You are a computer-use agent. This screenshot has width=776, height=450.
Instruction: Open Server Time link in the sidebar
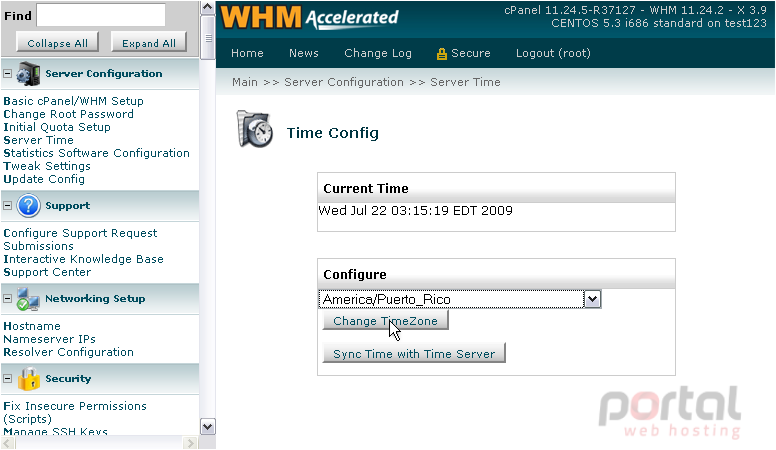point(38,140)
